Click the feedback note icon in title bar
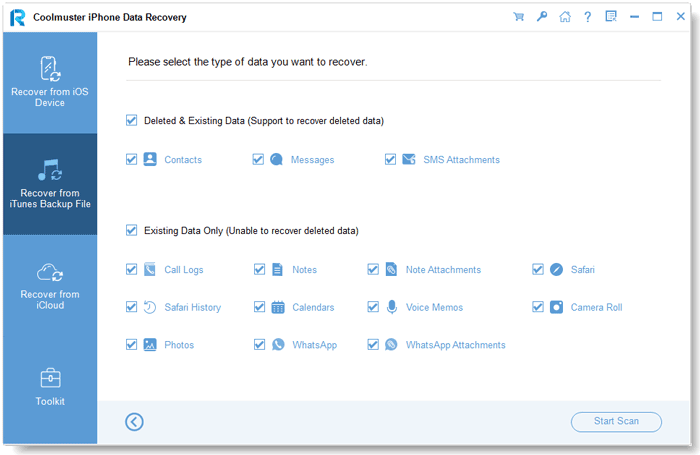 coord(611,17)
